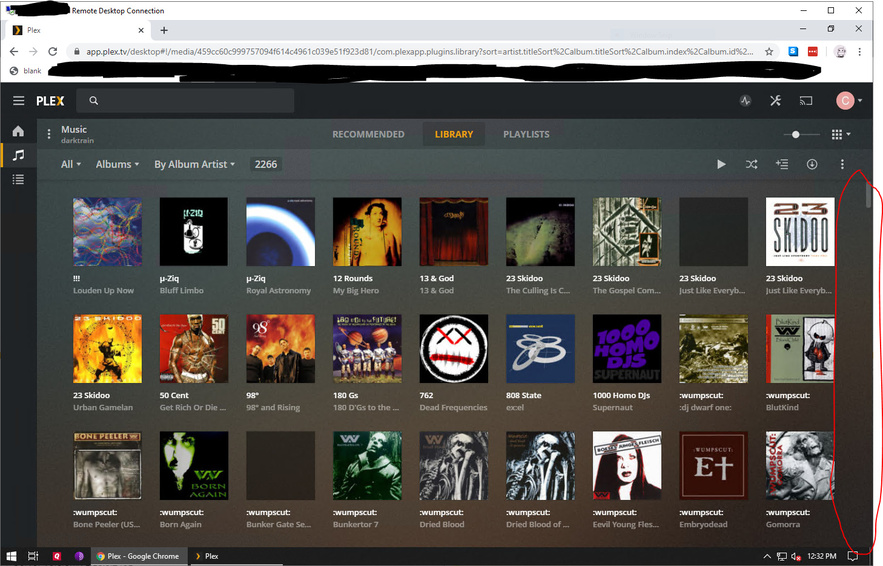Click the download/sync icon
883x566 pixels.
coord(812,164)
